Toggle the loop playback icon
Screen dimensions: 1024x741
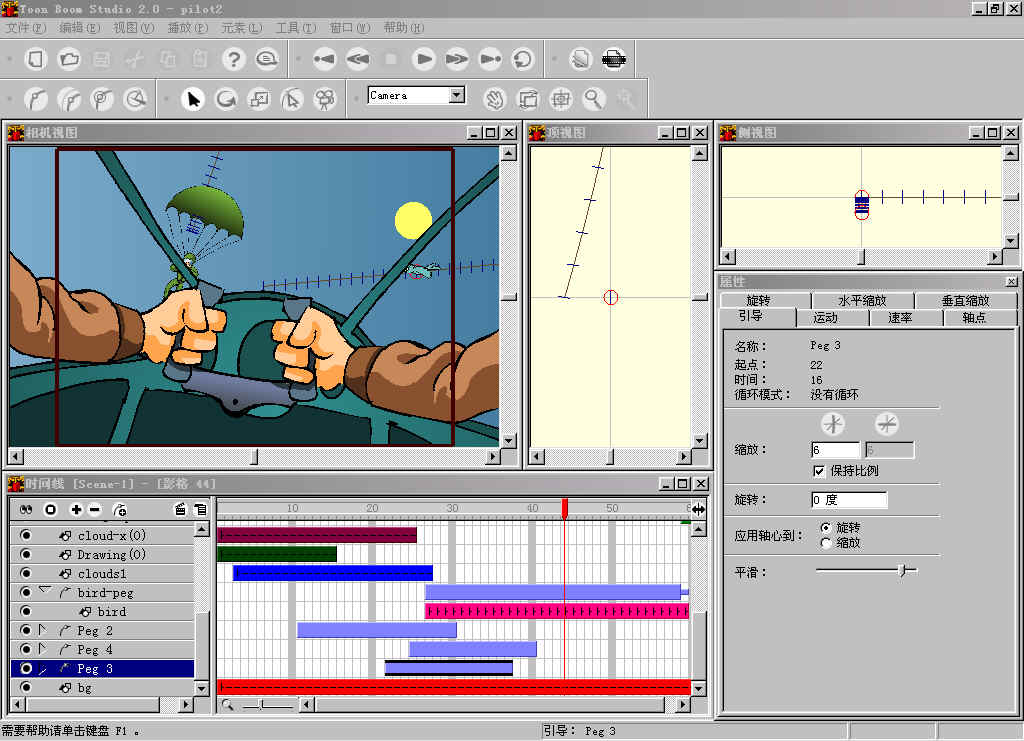(x=523, y=59)
